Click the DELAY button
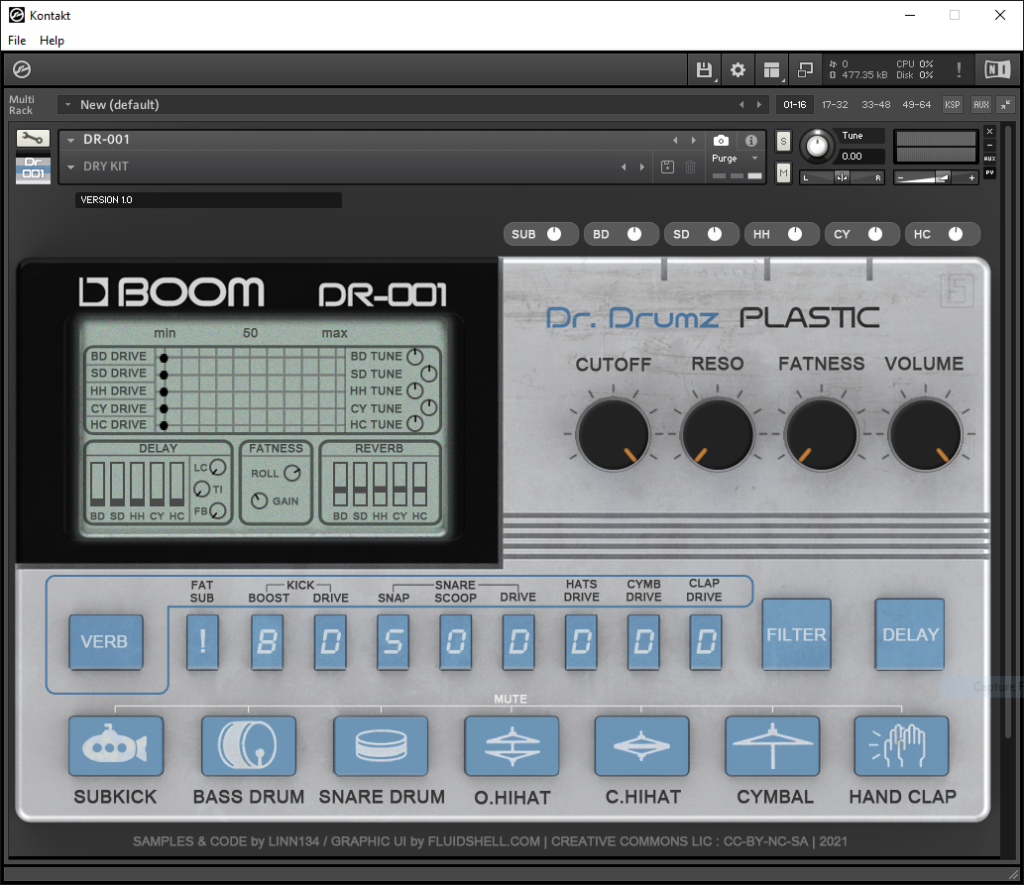Viewport: 1024px width, 885px height. (910, 634)
